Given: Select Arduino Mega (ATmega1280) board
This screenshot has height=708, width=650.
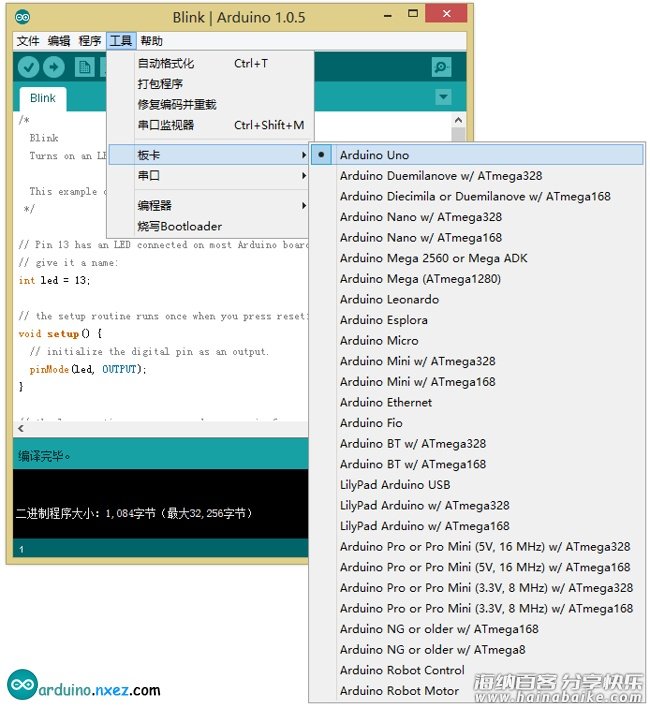Looking at the screenshot, I should pyautogui.click(x=478, y=279).
